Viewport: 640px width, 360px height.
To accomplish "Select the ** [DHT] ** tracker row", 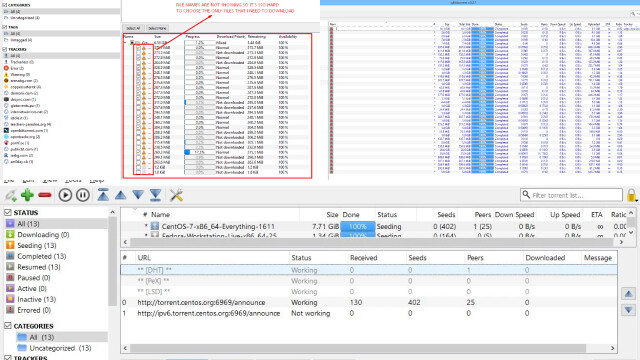I will (x=369, y=270).
